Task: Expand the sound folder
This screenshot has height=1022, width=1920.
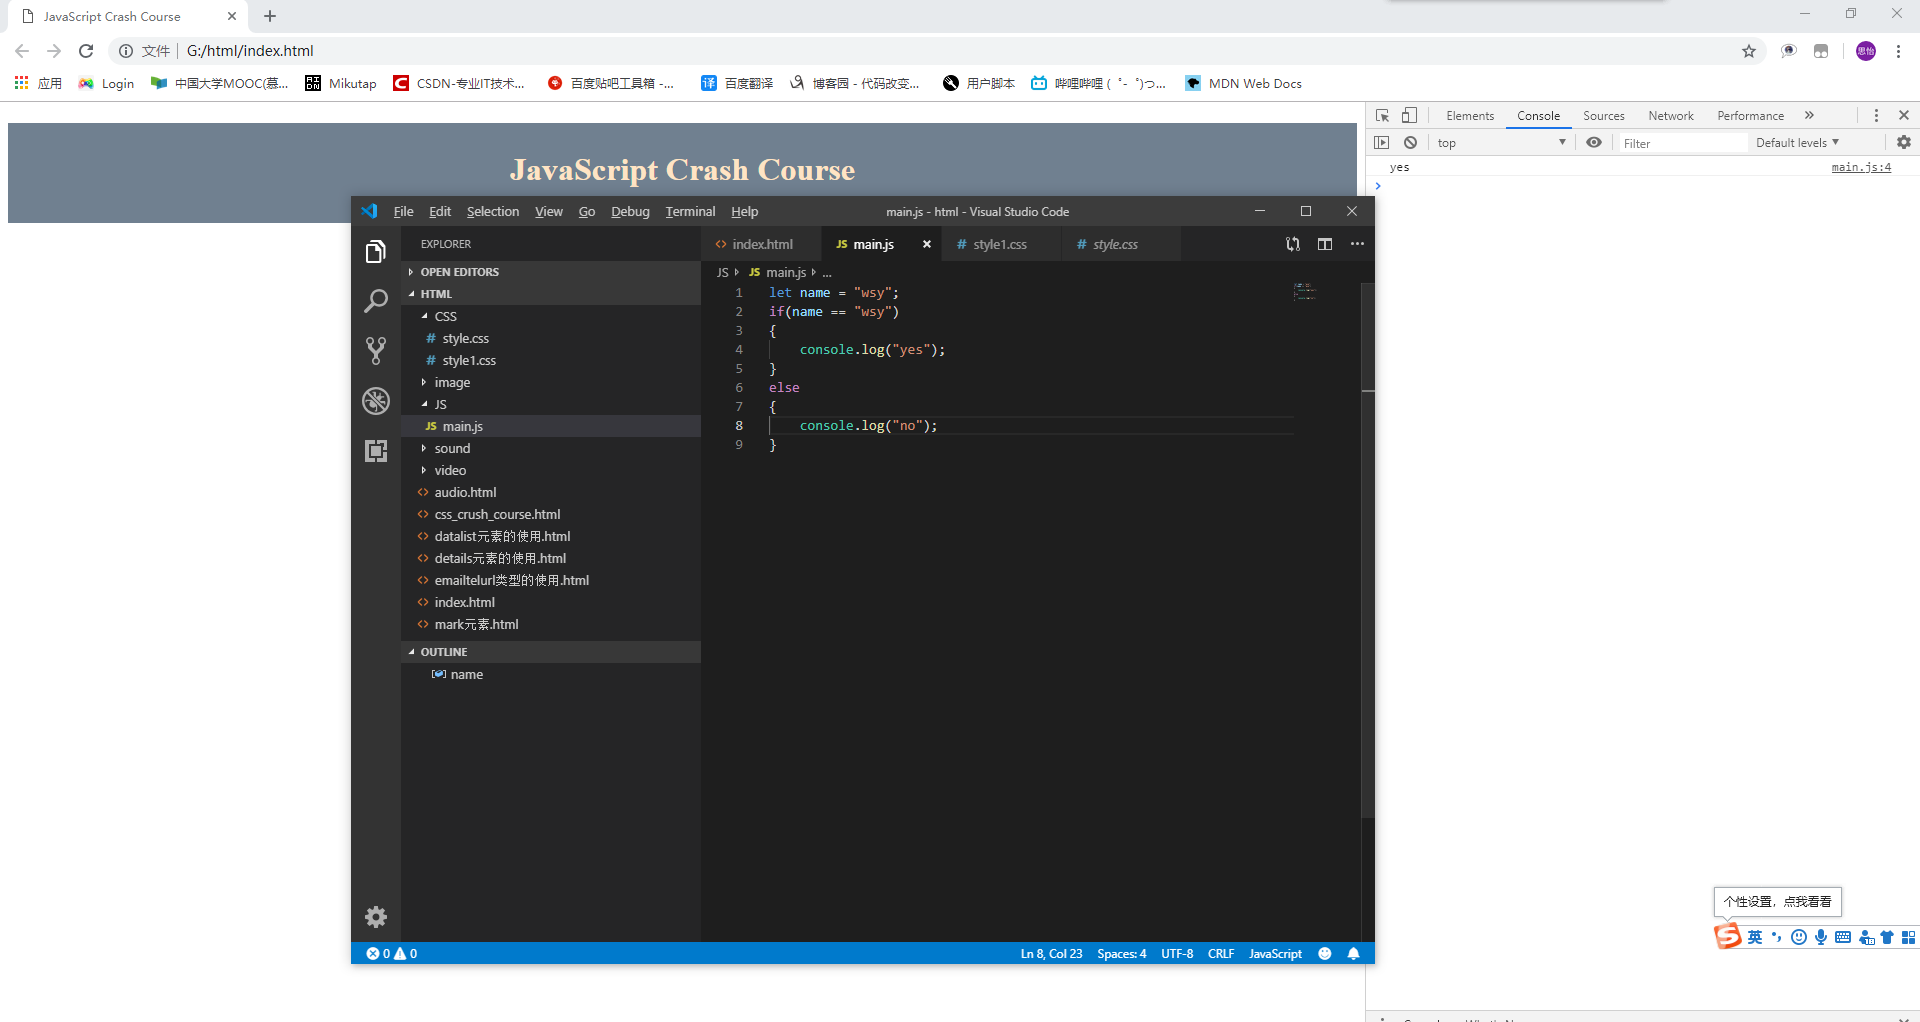Action: click(551, 448)
